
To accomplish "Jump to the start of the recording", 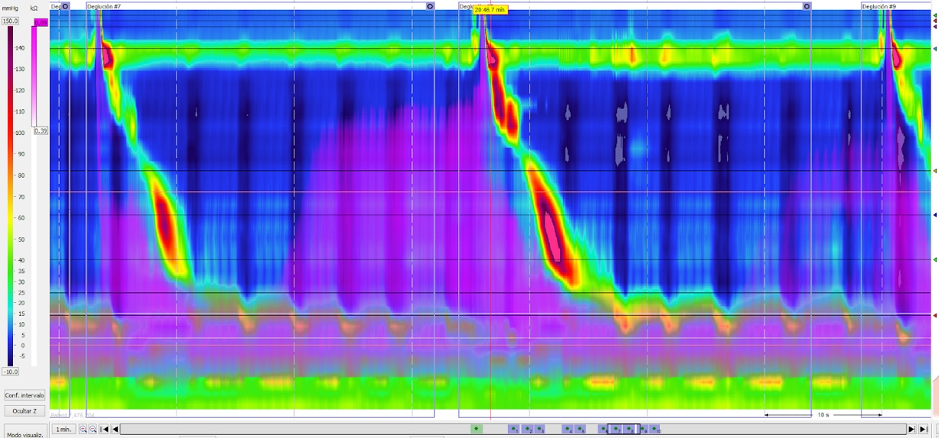I will (x=104, y=429).
